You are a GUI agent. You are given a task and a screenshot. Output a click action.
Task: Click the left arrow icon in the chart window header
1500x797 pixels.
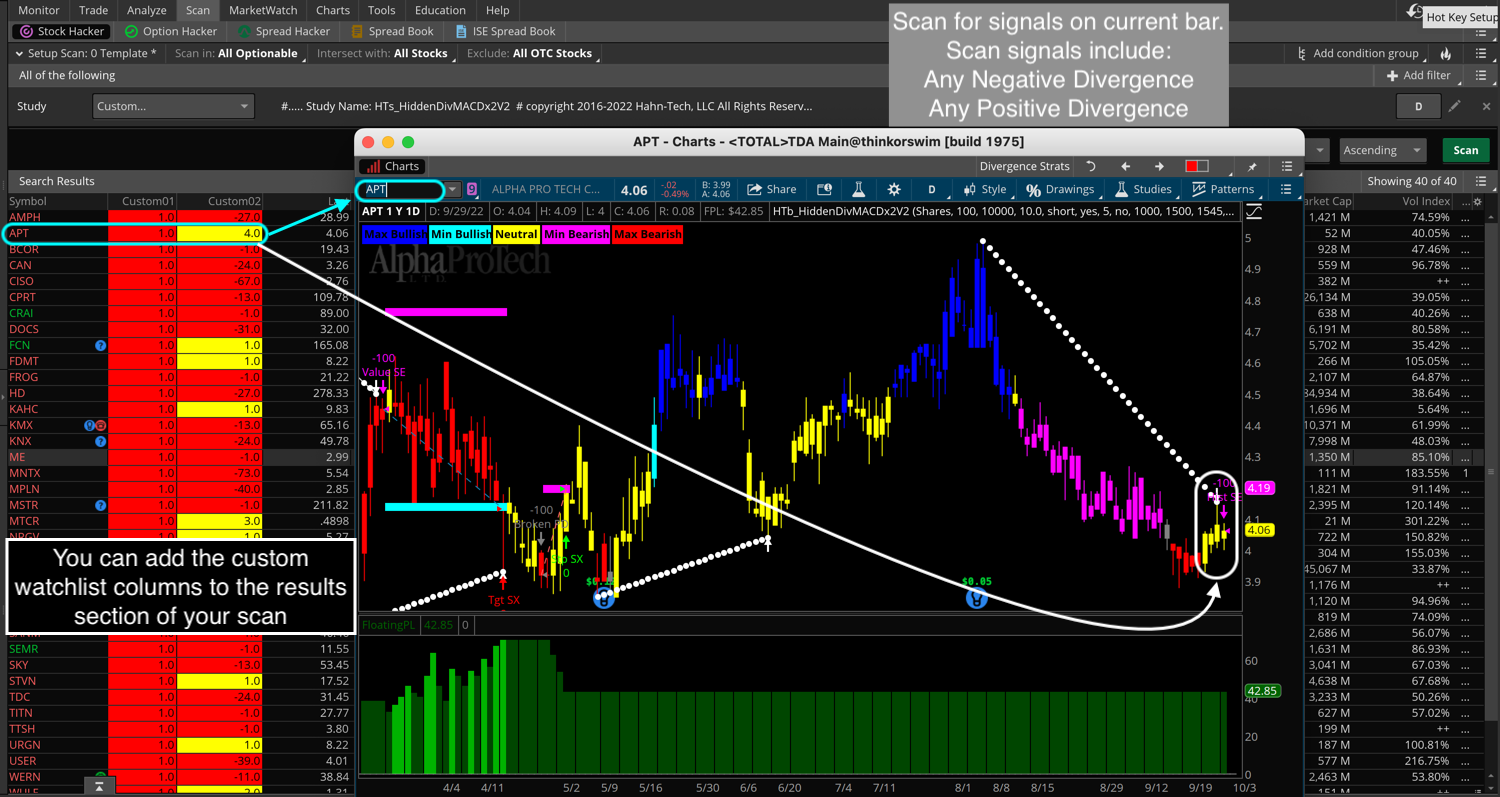coord(1125,166)
